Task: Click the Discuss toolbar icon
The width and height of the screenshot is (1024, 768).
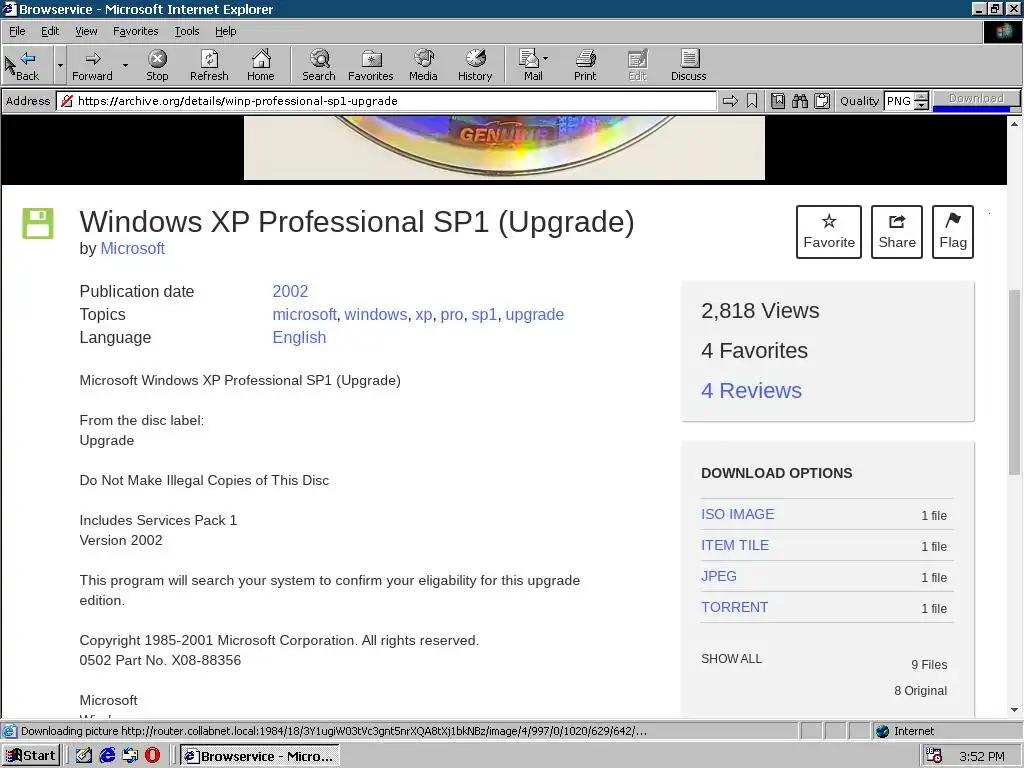Action: point(688,65)
